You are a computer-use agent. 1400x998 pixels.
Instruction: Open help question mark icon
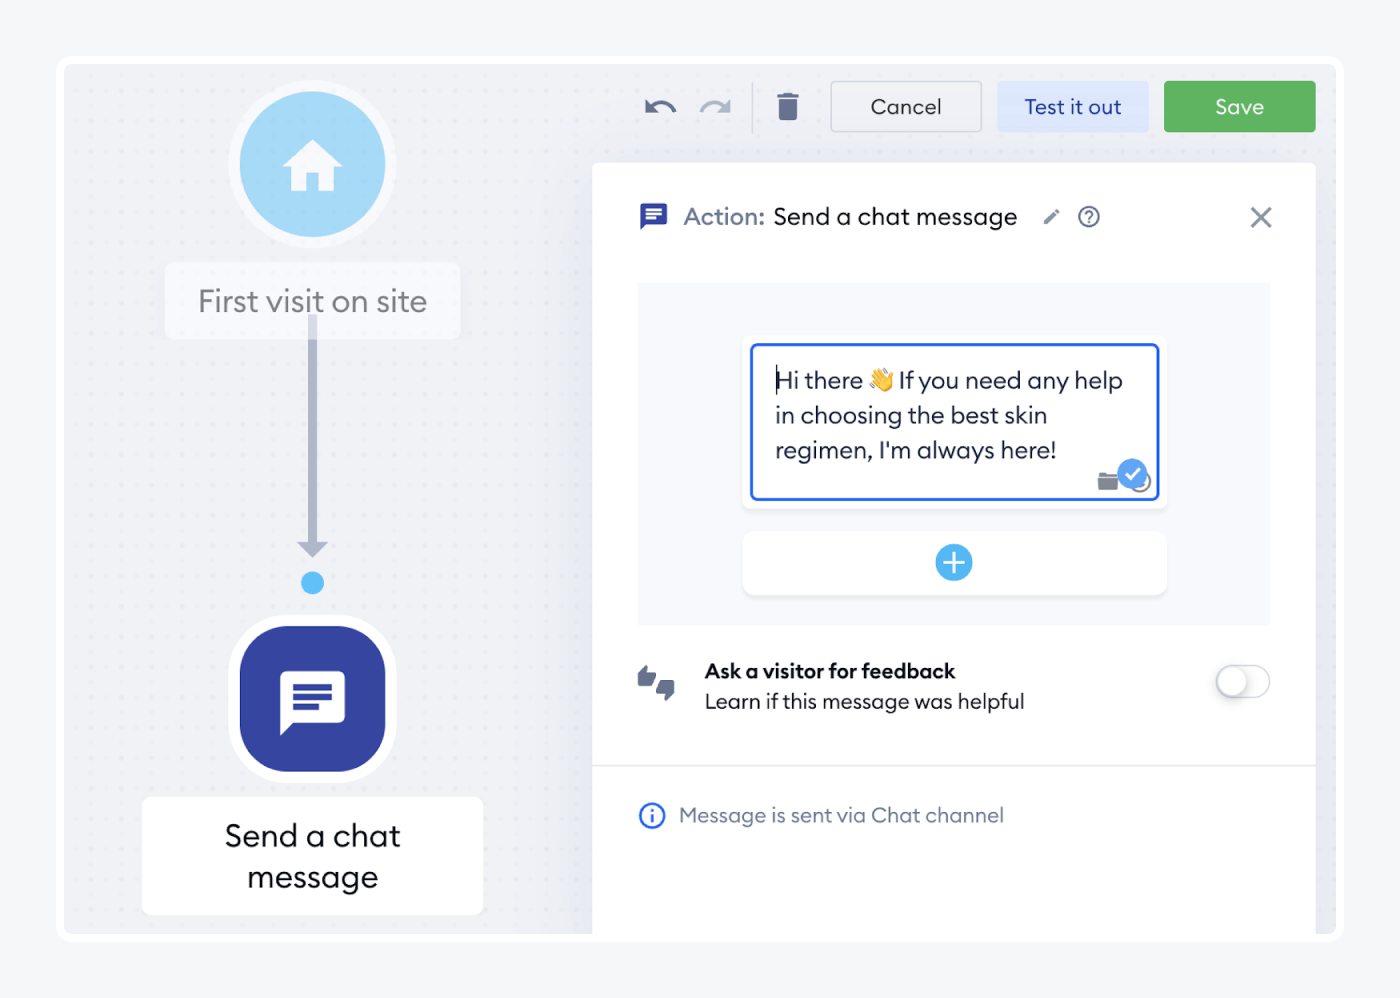tap(1089, 217)
